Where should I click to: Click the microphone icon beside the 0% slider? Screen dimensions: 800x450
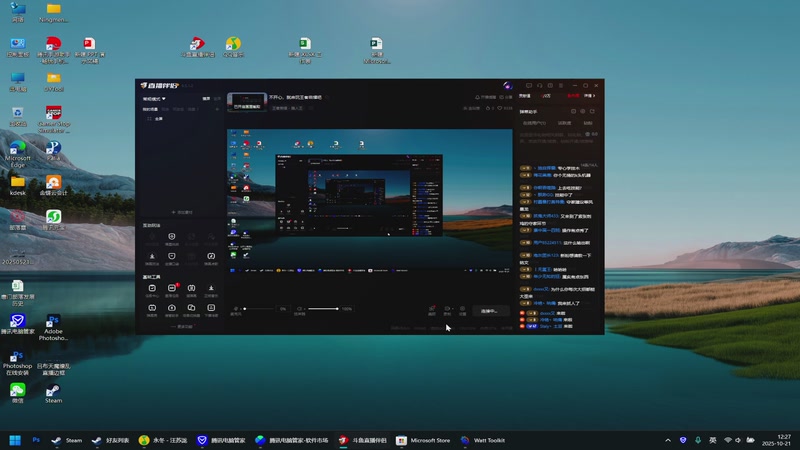(236, 309)
